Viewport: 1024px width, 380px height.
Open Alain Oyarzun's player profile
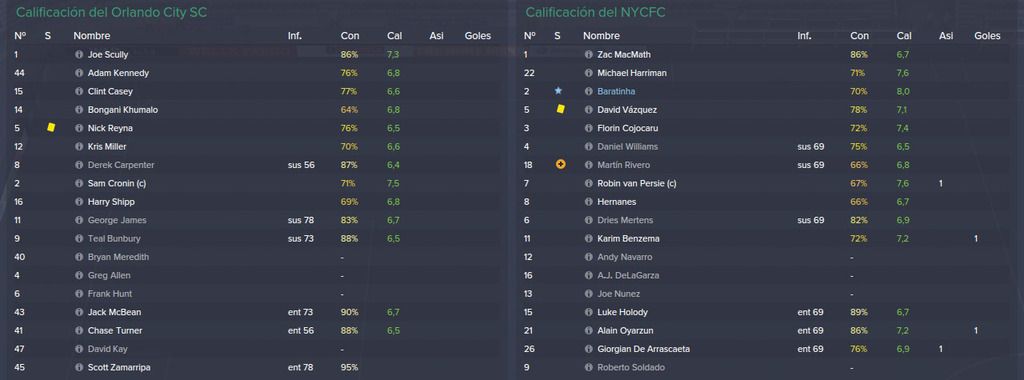pos(625,330)
